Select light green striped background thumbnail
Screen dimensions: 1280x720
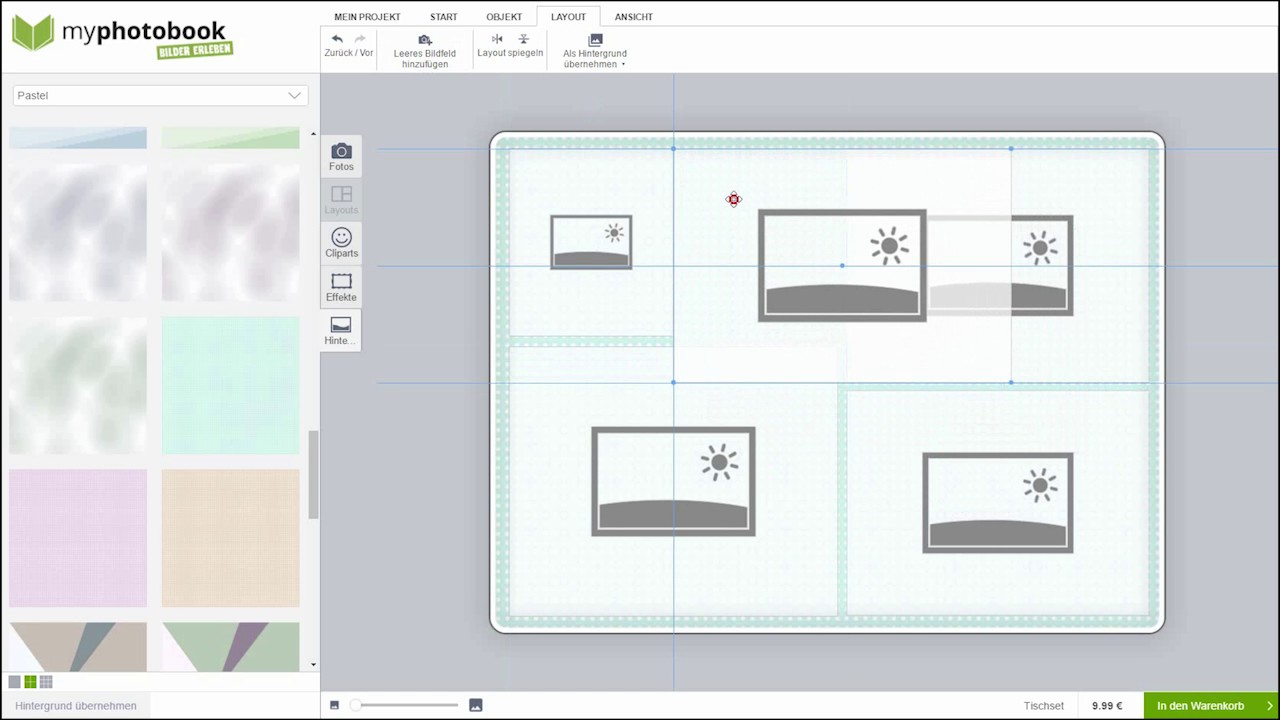[x=230, y=138]
